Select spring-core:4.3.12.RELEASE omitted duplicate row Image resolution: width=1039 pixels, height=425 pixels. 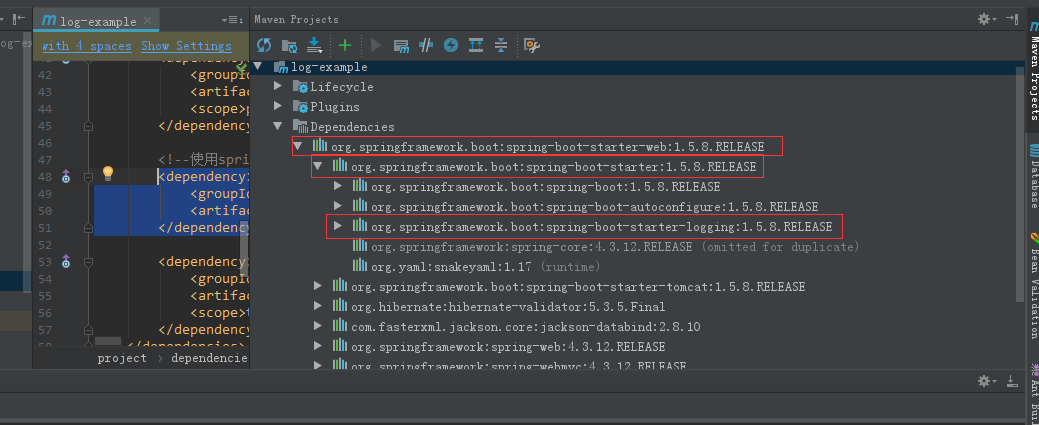tap(615, 247)
